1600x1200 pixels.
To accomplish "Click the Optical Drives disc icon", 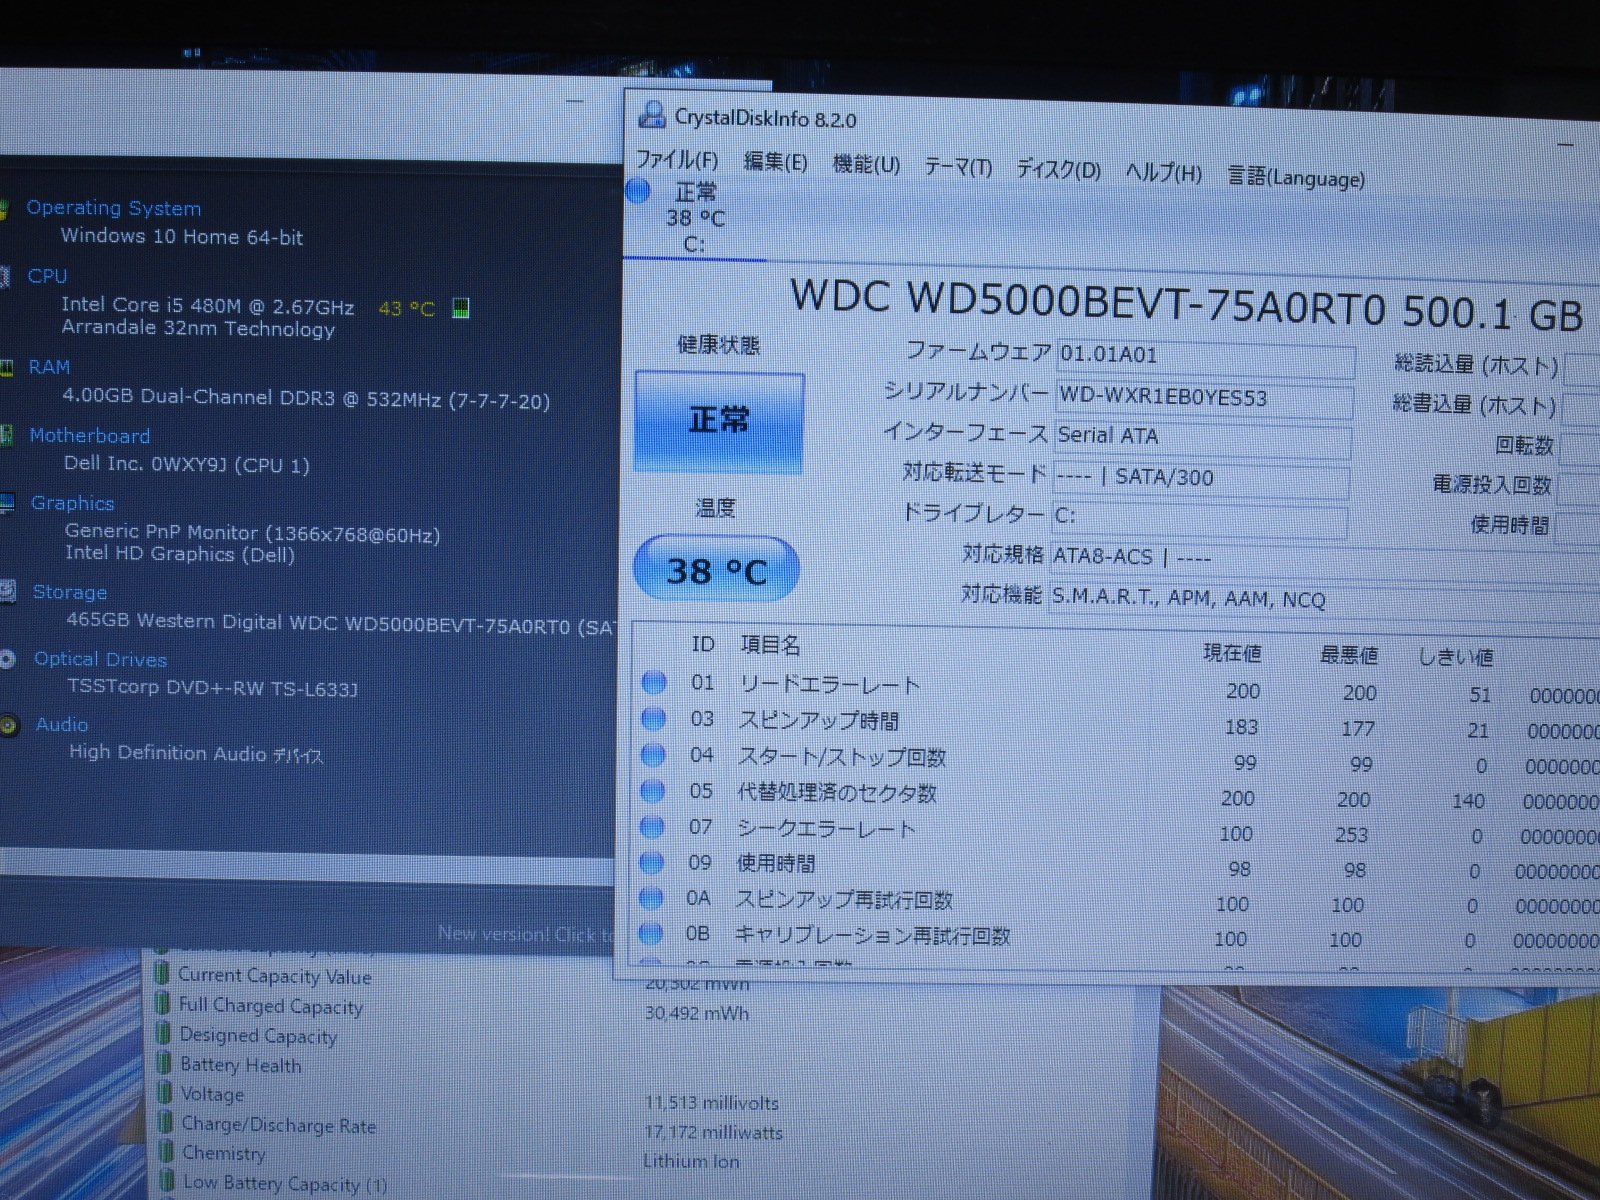I will (x=8, y=659).
